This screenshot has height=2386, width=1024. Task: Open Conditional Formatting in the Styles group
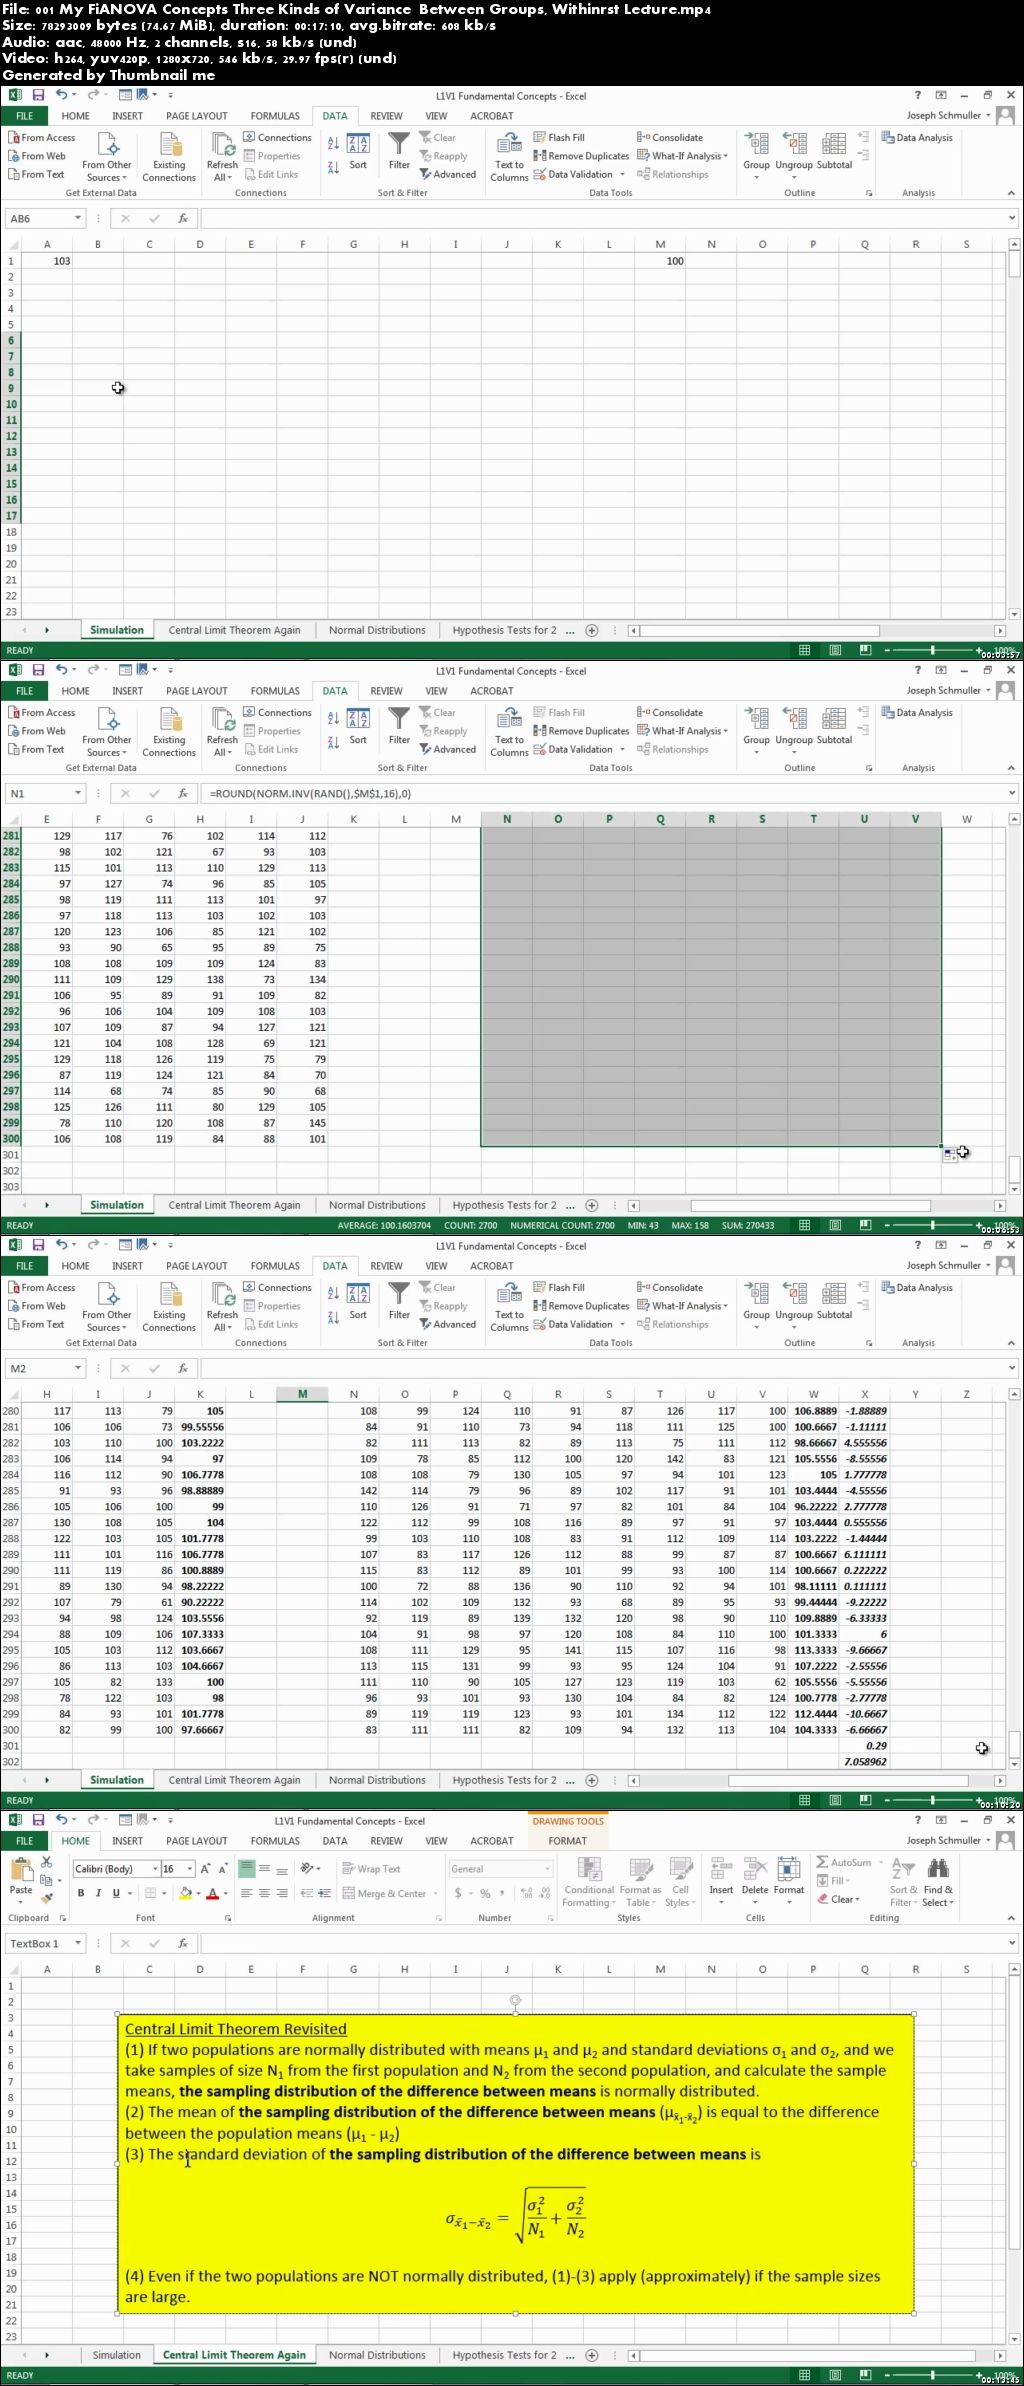click(x=588, y=1882)
